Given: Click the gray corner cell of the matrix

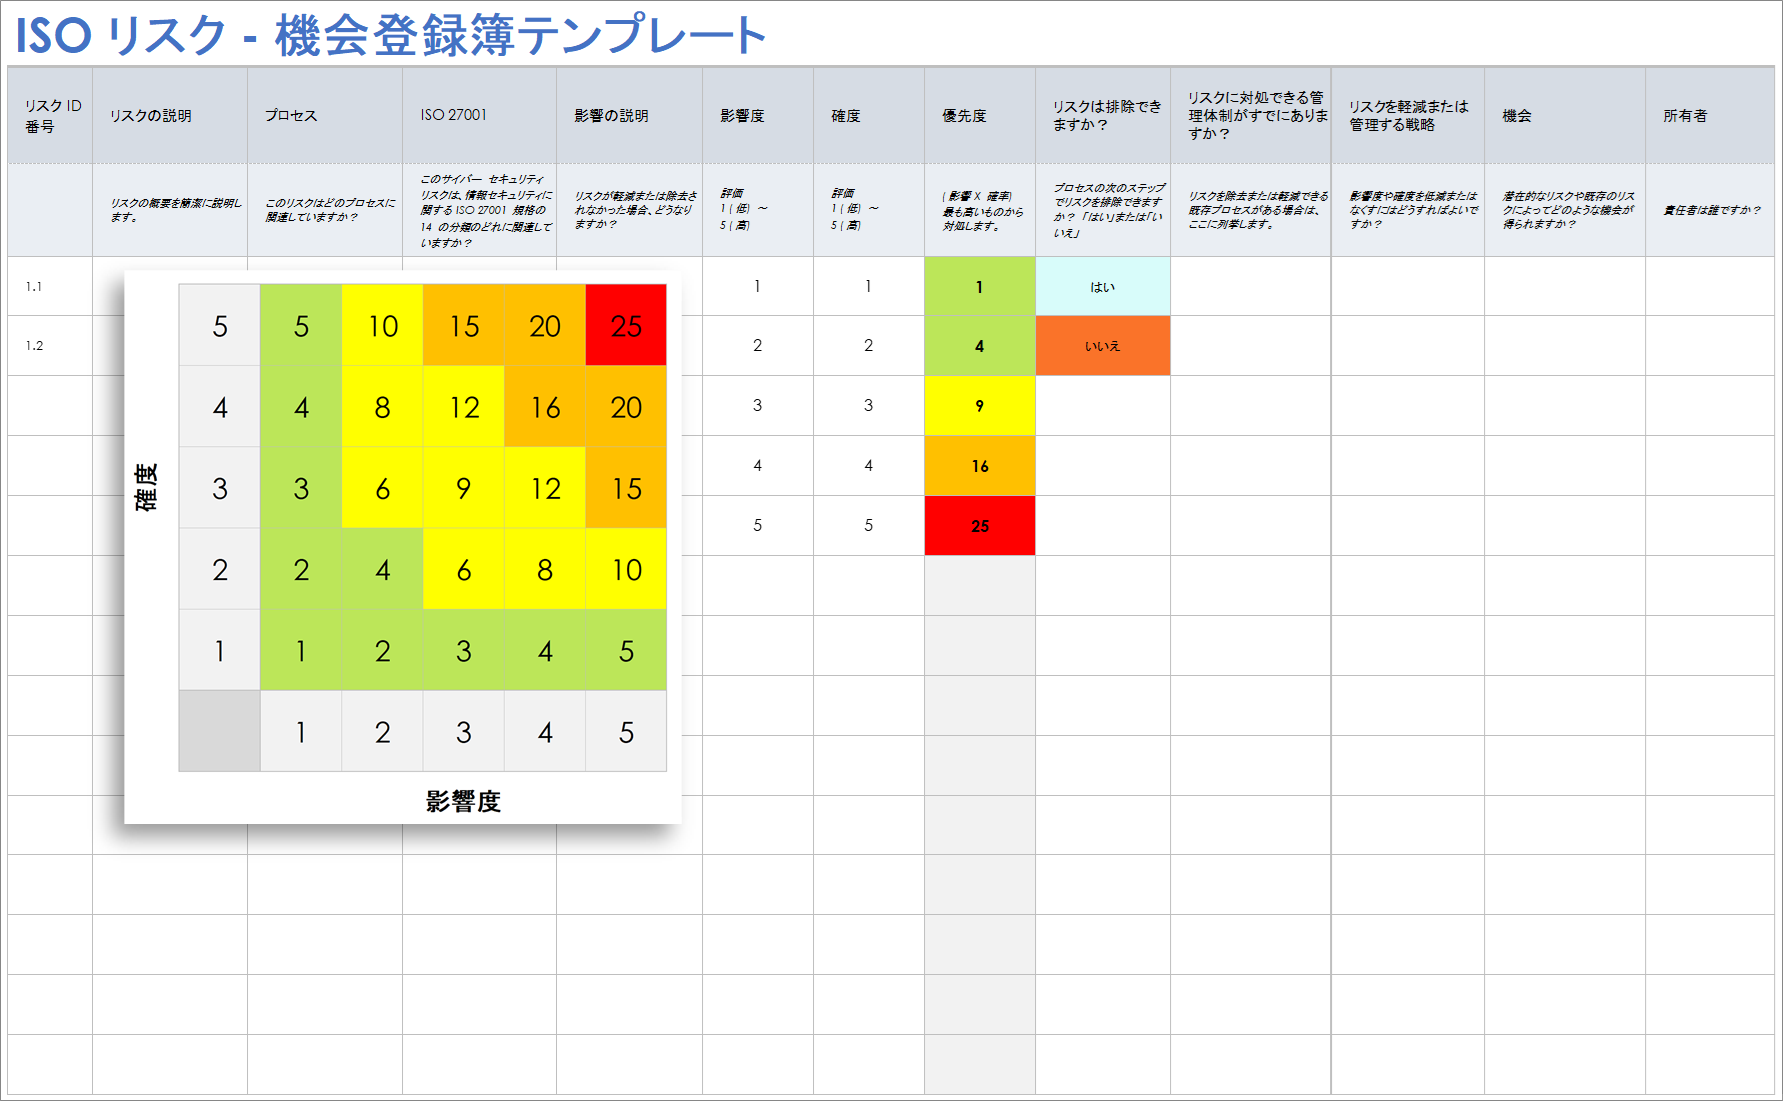Looking at the screenshot, I should point(220,731).
